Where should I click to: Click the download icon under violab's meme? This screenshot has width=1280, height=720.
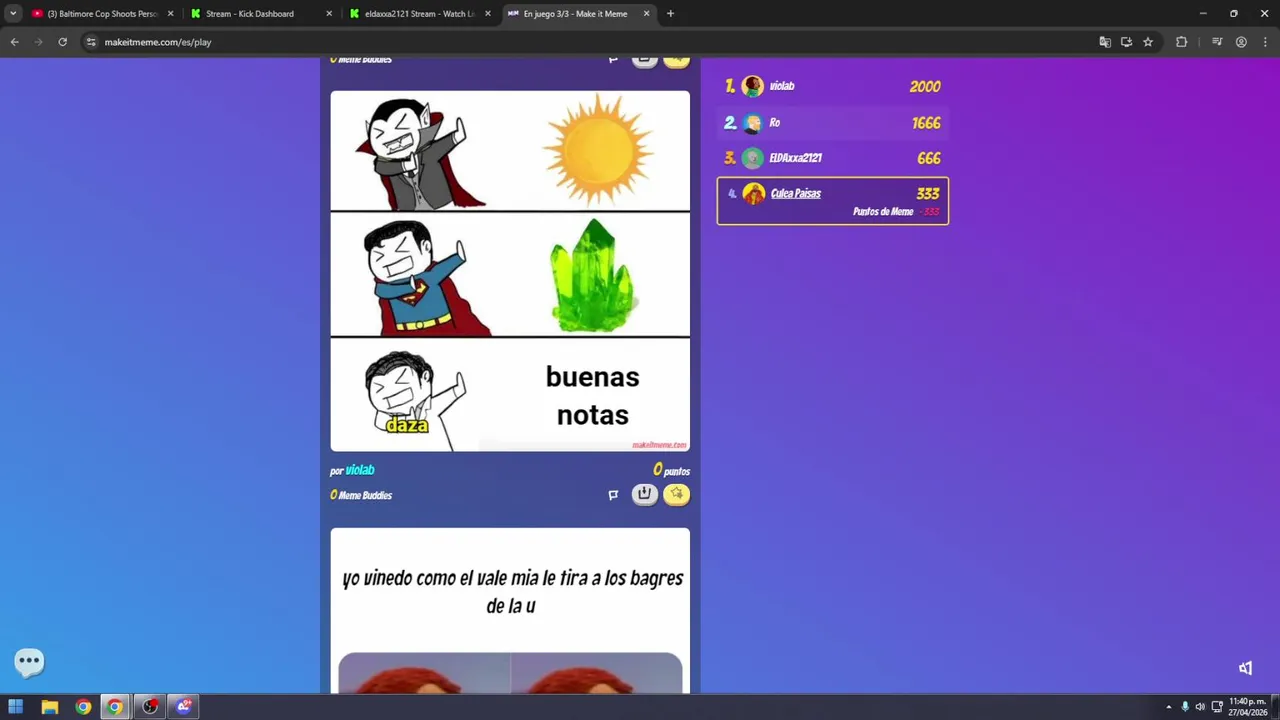click(645, 494)
